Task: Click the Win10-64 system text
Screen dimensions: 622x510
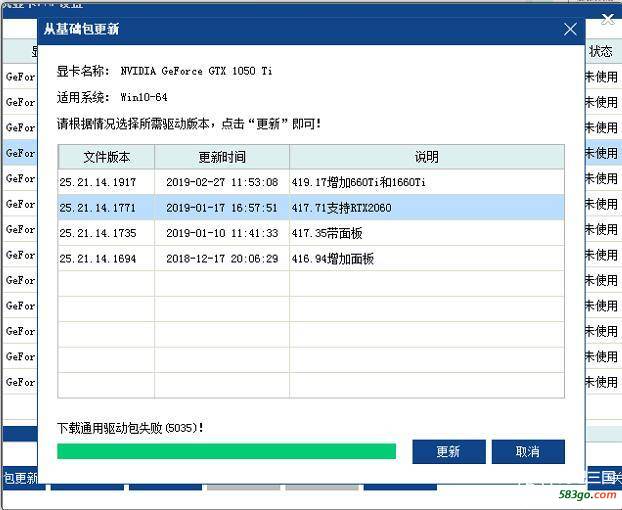Action: point(144,97)
